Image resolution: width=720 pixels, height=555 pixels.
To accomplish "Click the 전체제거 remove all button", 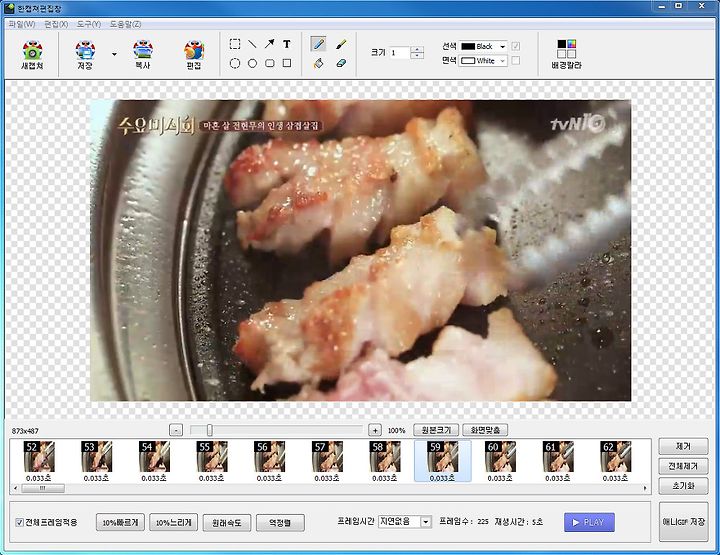I will tap(683, 466).
